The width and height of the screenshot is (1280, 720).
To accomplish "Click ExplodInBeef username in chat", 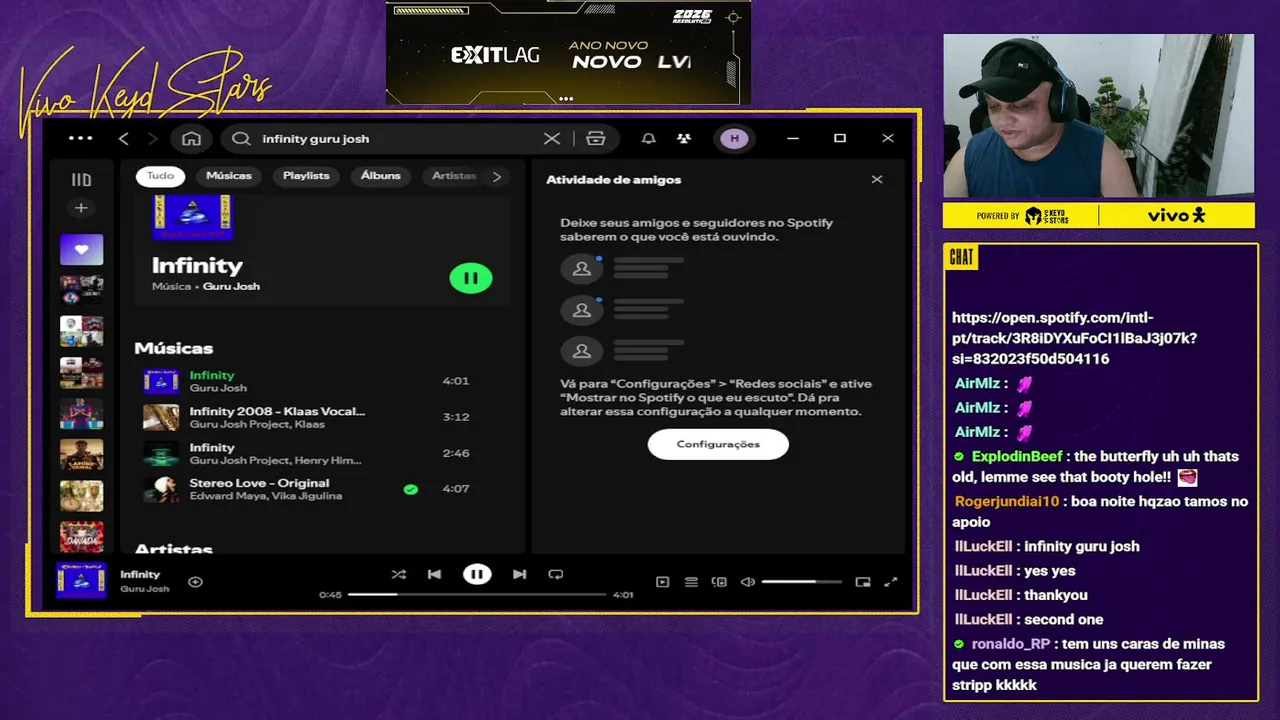I will [1017, 456].
